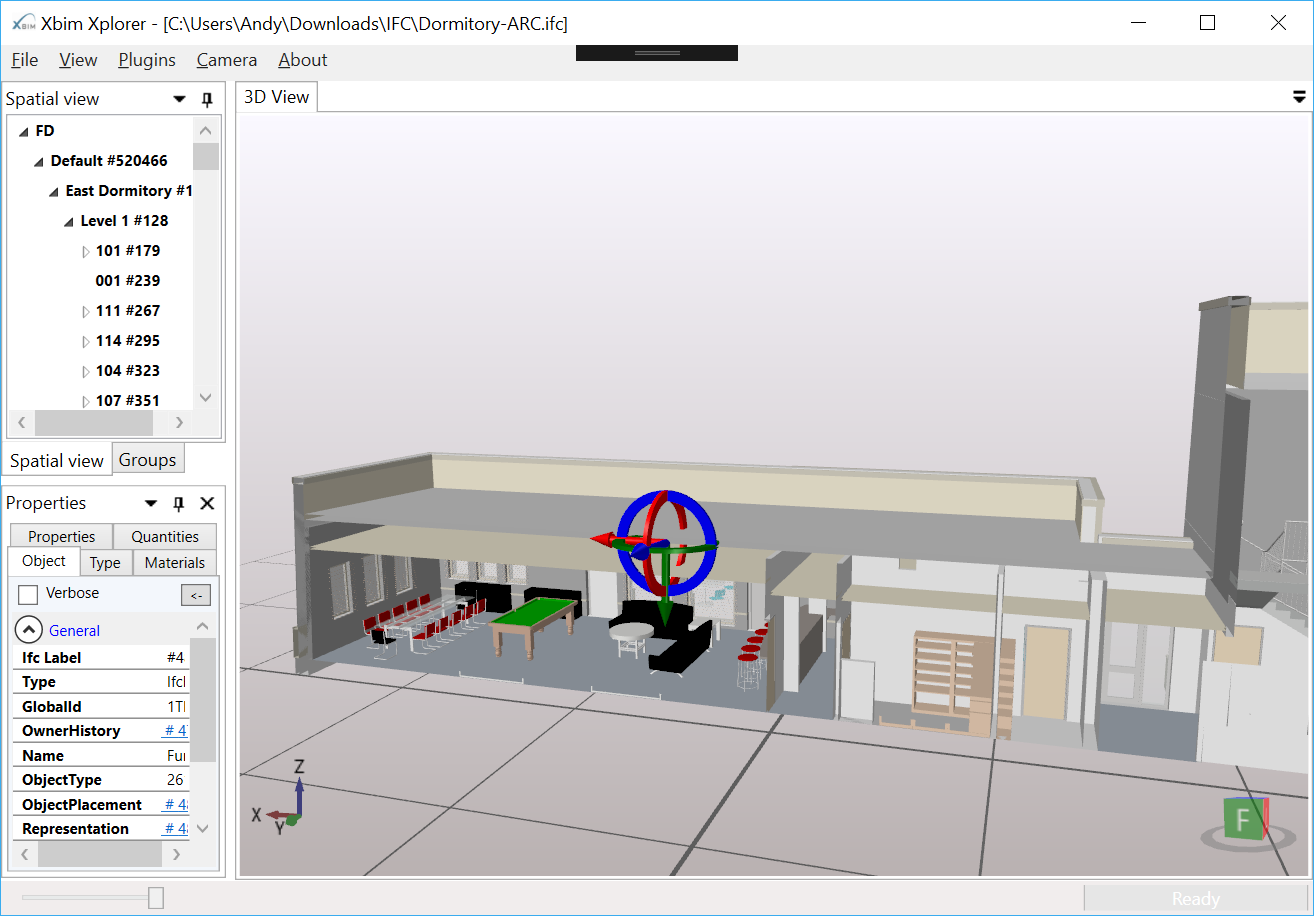Image resolution: width=1314 pixels, height=916 pixels.
Task: Collapse the Default #520466 node
Action: [x=39, y=161]
